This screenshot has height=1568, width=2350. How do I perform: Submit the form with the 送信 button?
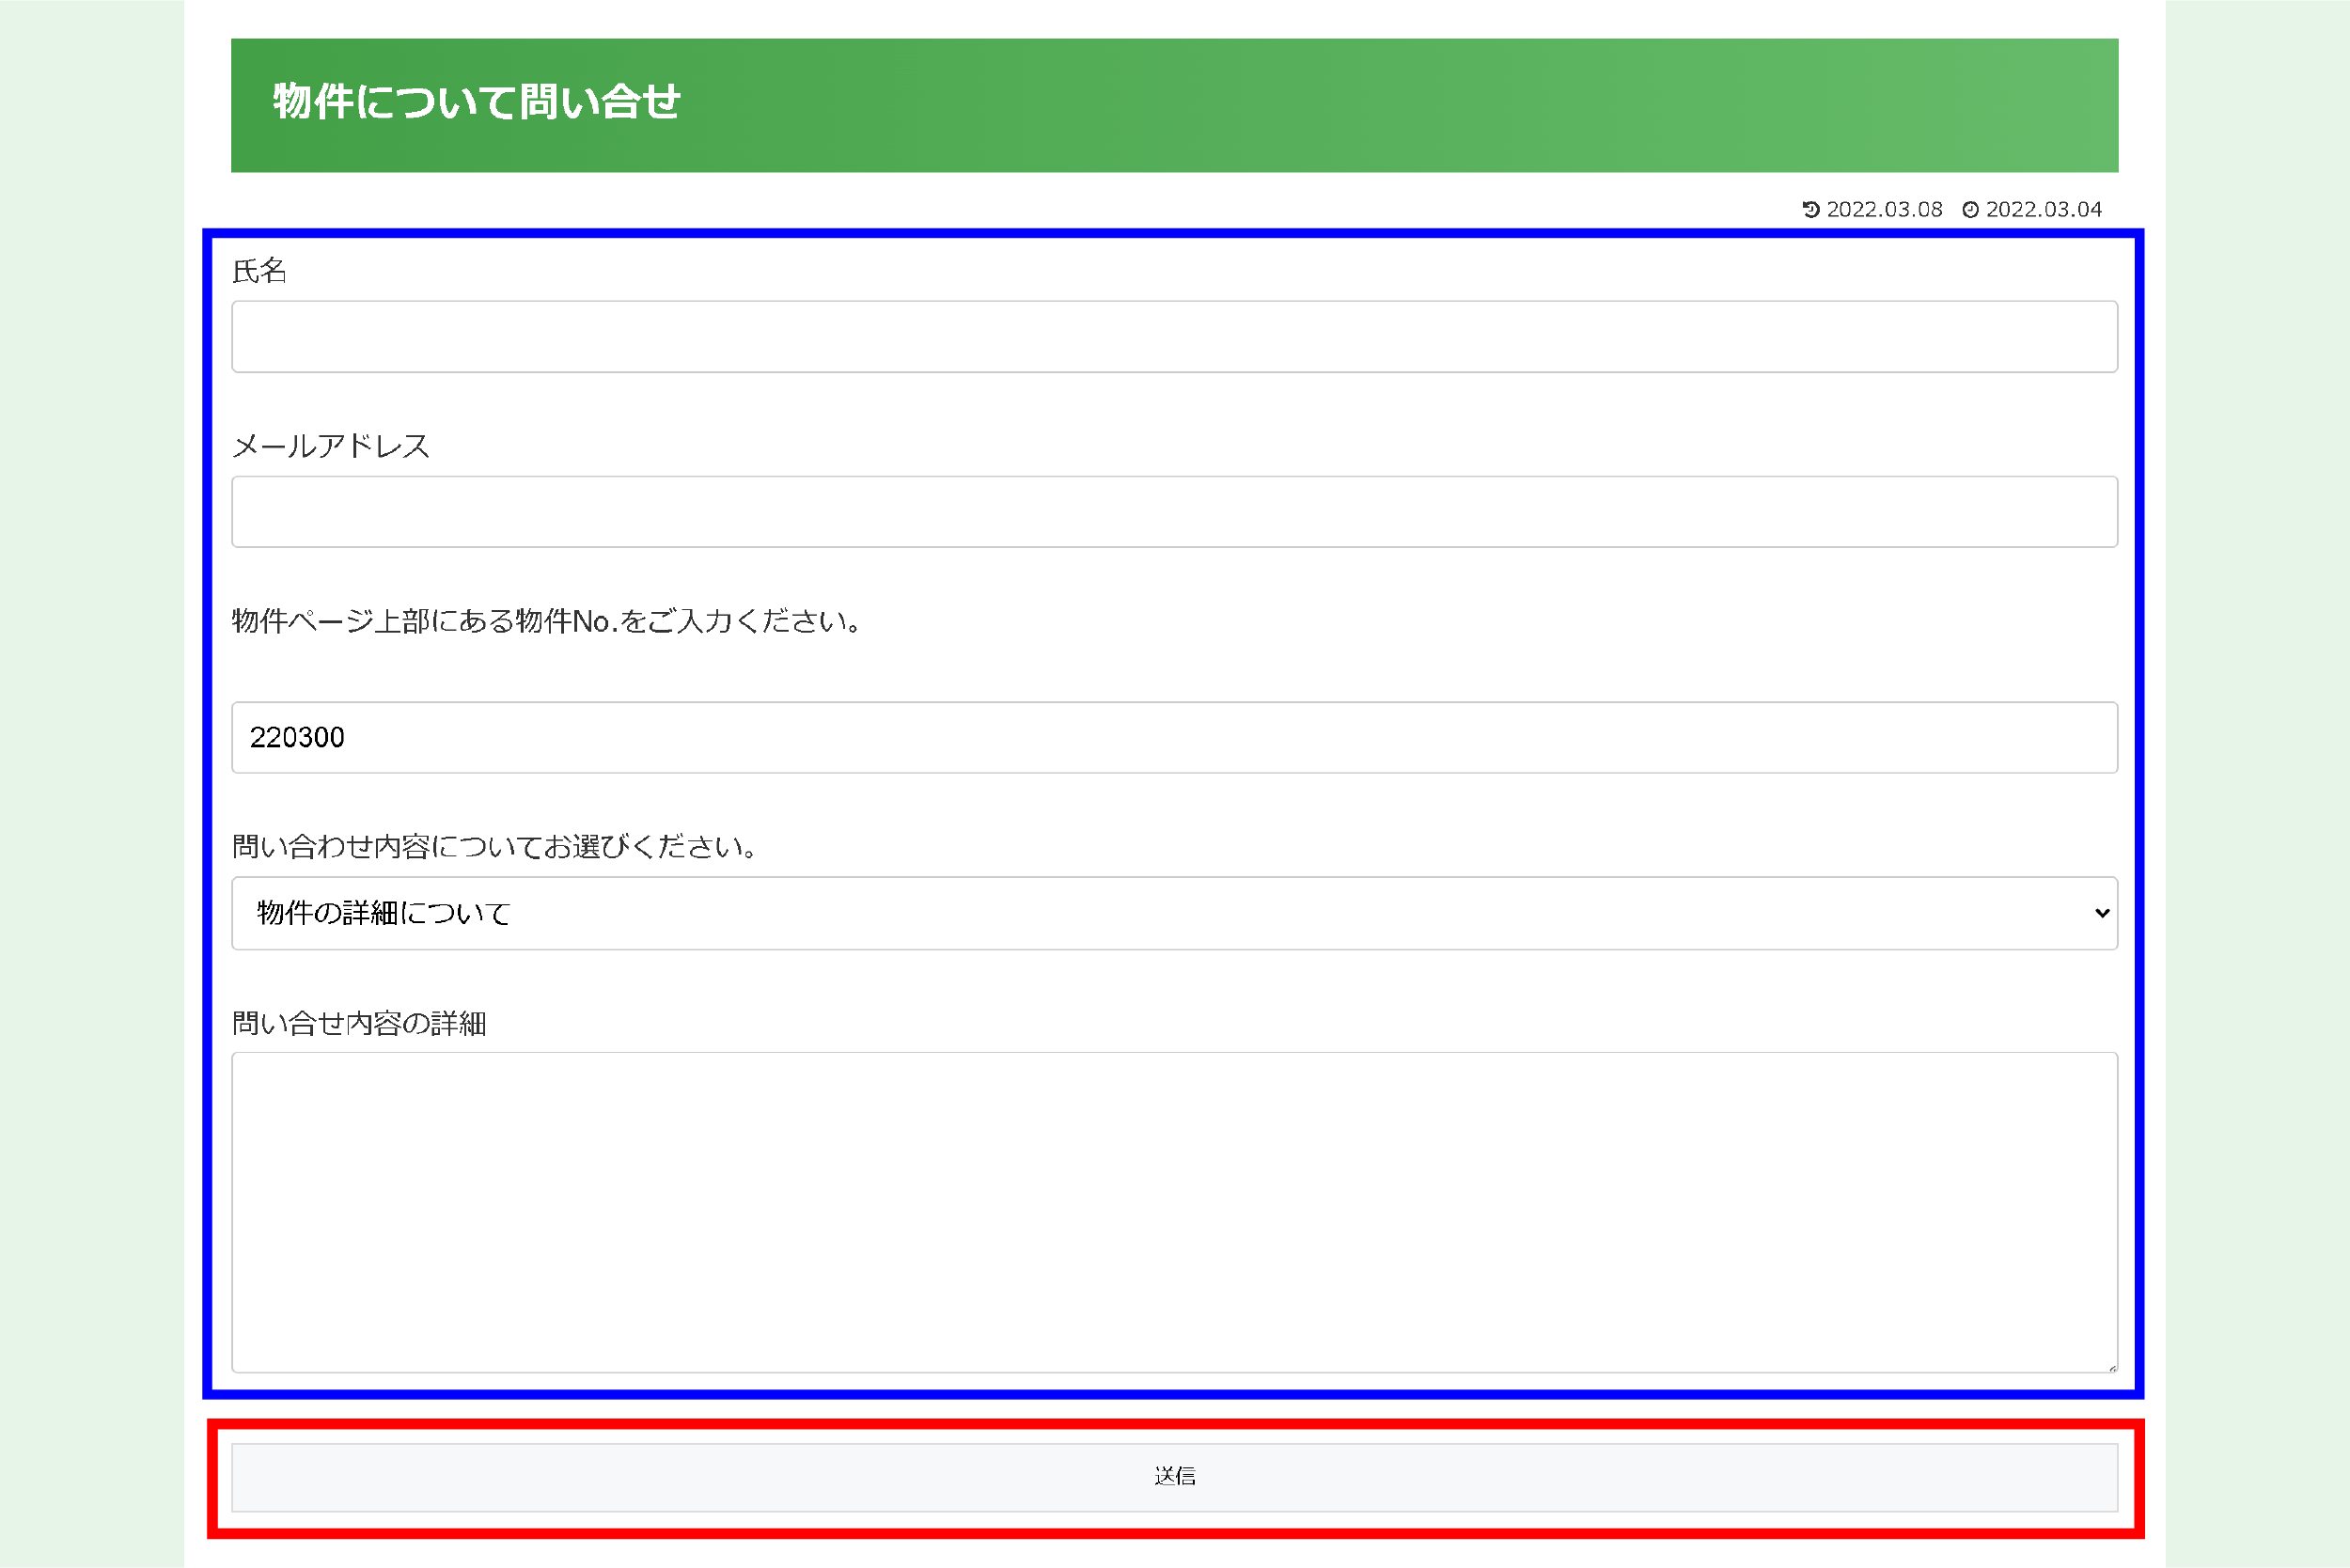(x=1174, y=1477)
